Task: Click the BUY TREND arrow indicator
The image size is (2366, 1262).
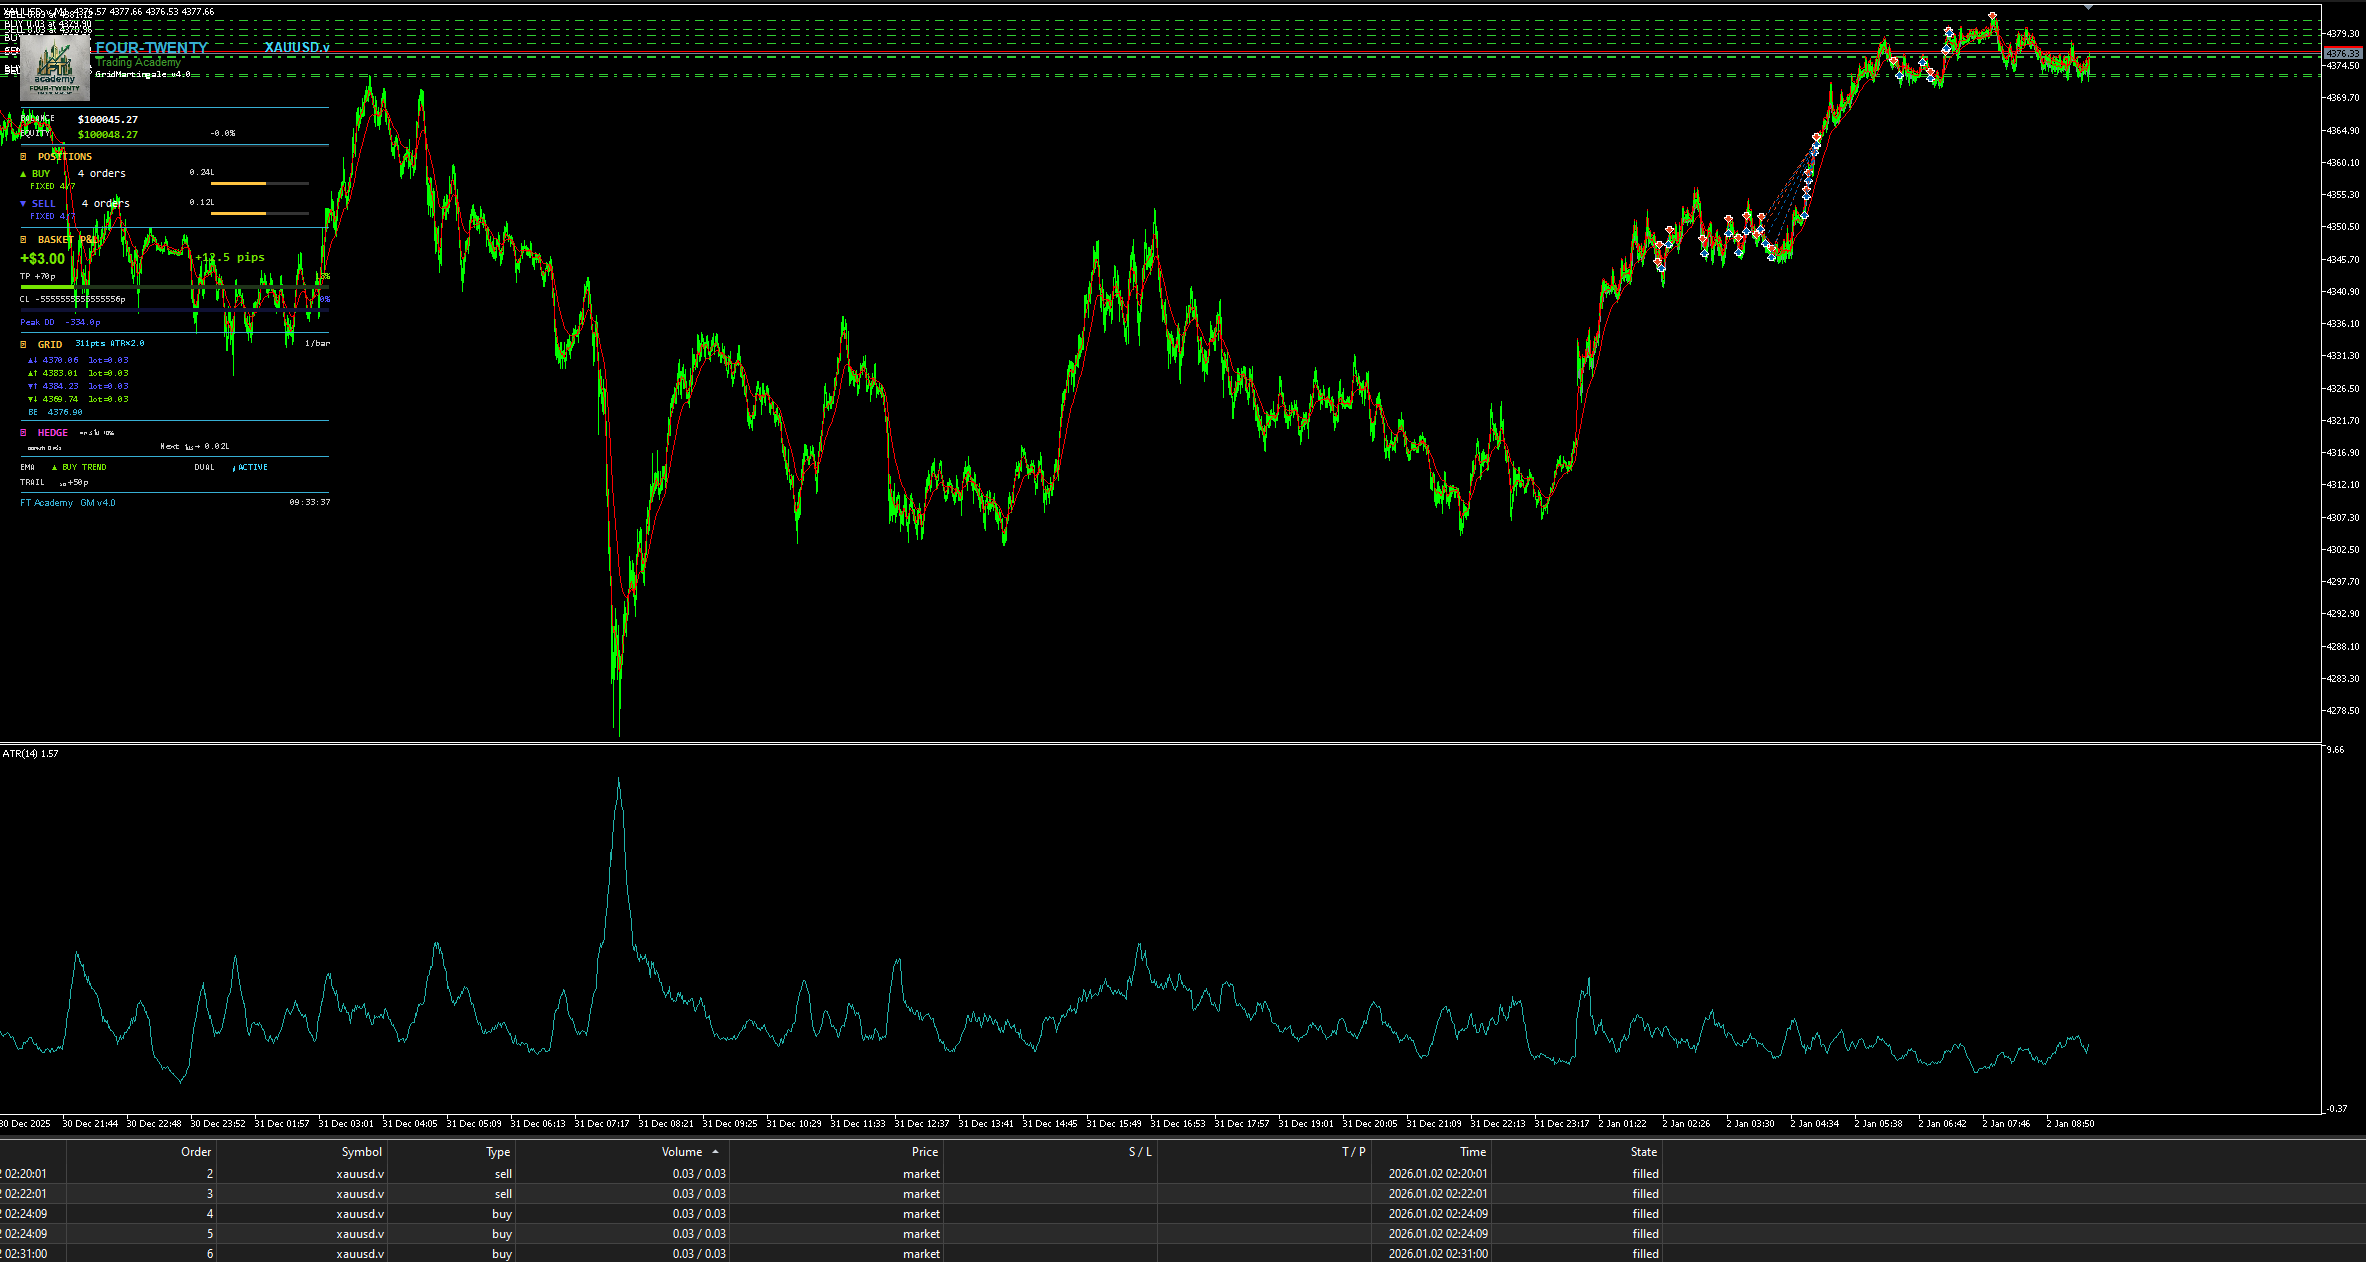Action: tap(54, 467)
